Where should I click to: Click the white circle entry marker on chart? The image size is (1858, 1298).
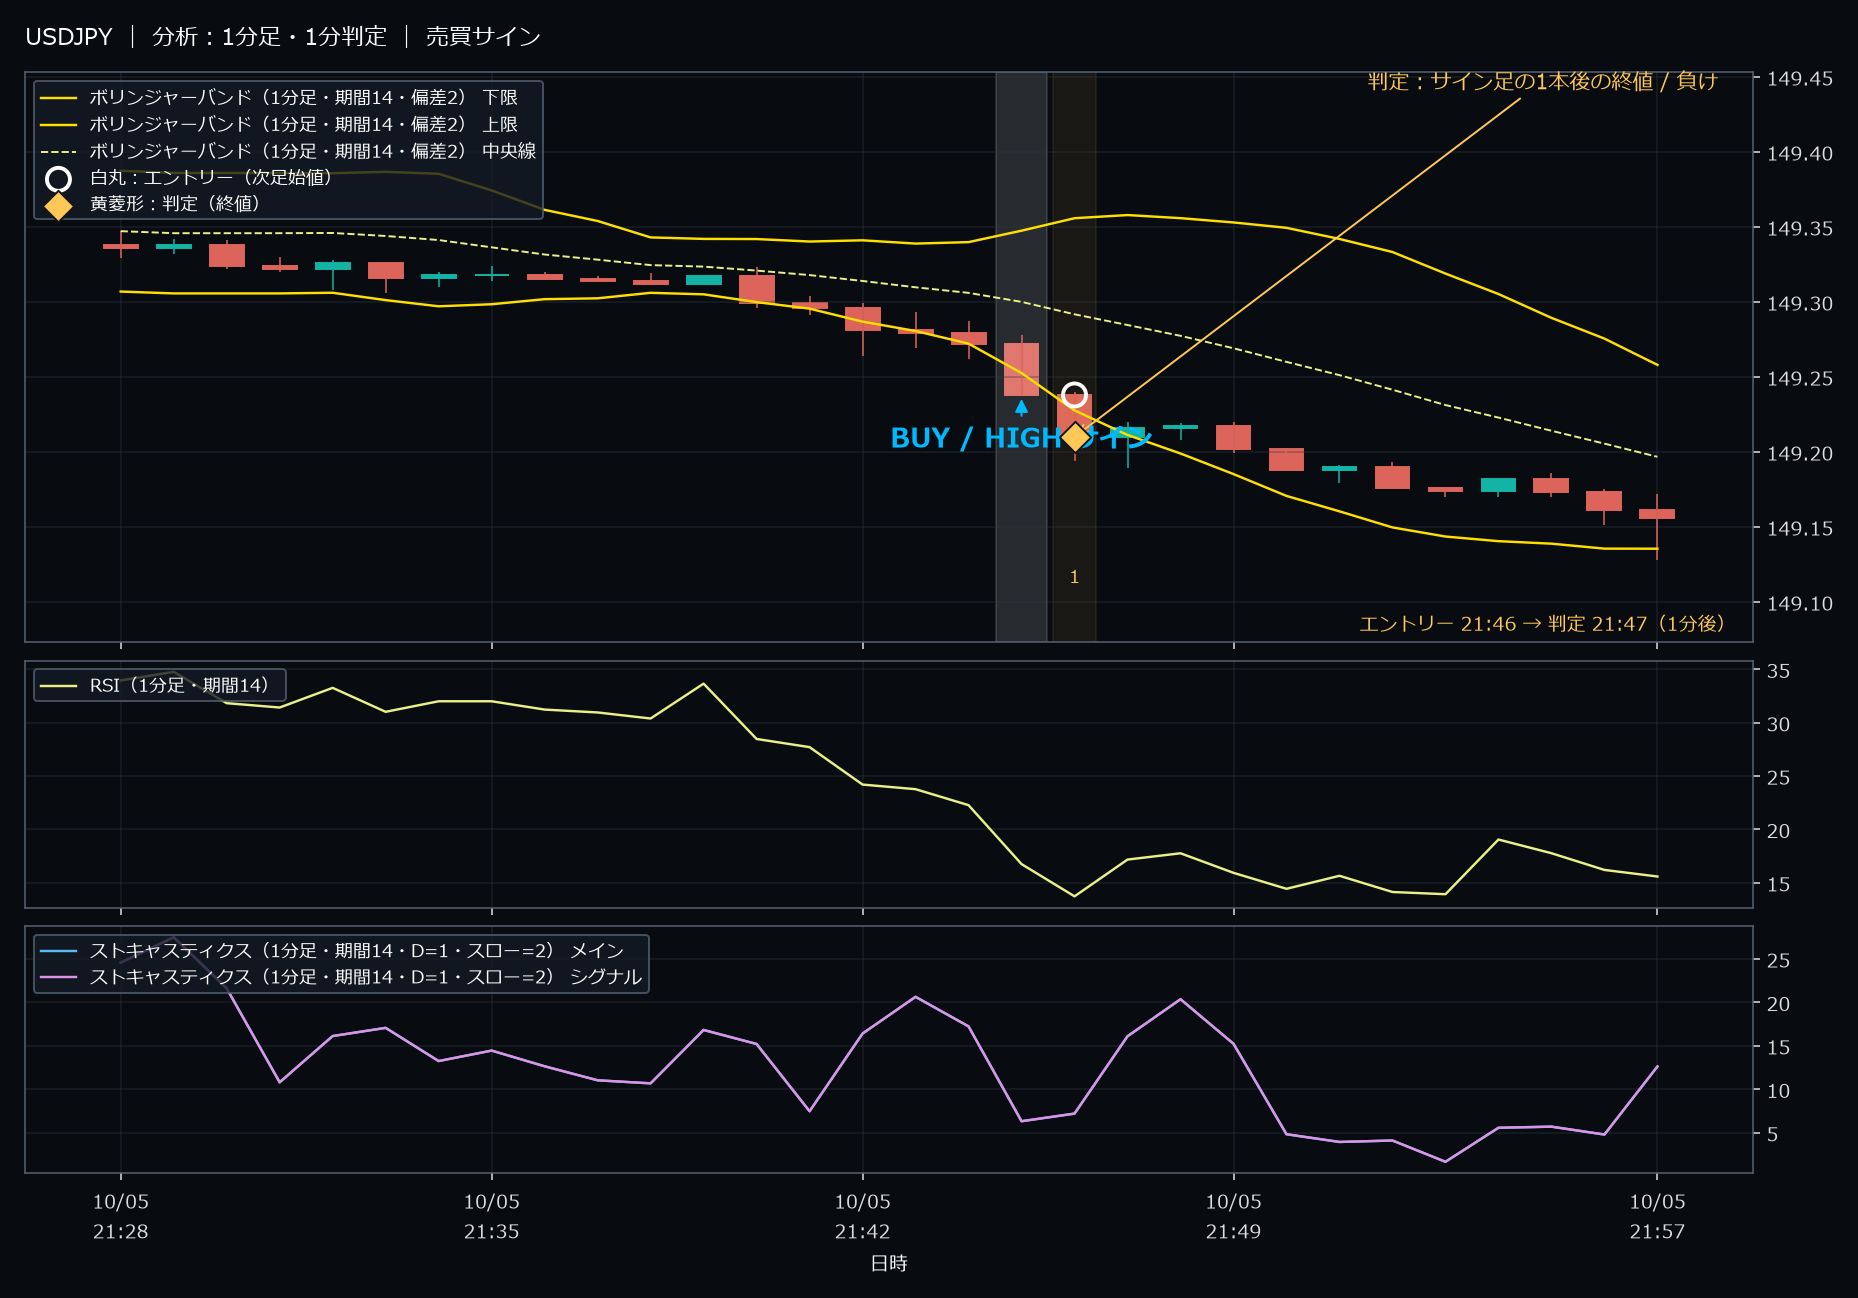pos(1074,395)
